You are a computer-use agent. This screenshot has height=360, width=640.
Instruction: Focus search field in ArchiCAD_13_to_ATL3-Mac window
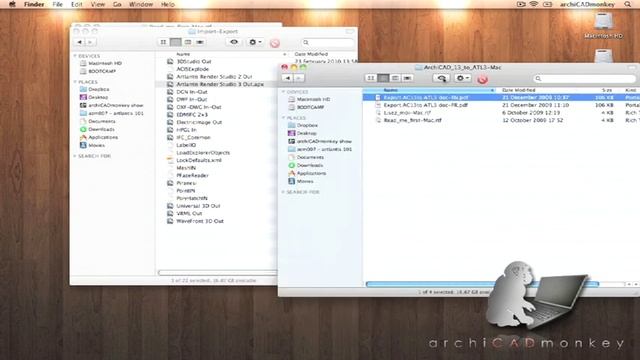click(x=584, y=78)
